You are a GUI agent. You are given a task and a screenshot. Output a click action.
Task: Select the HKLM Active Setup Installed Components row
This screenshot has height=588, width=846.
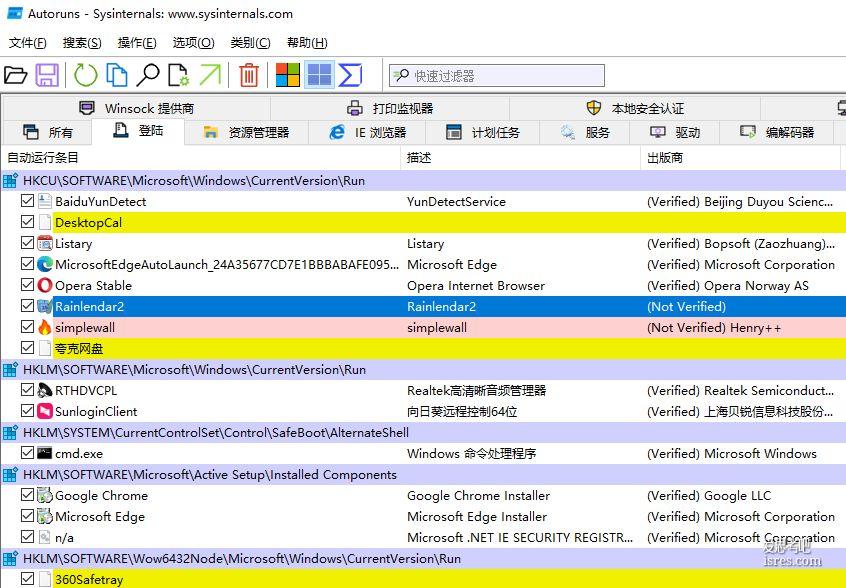[424, 475]
